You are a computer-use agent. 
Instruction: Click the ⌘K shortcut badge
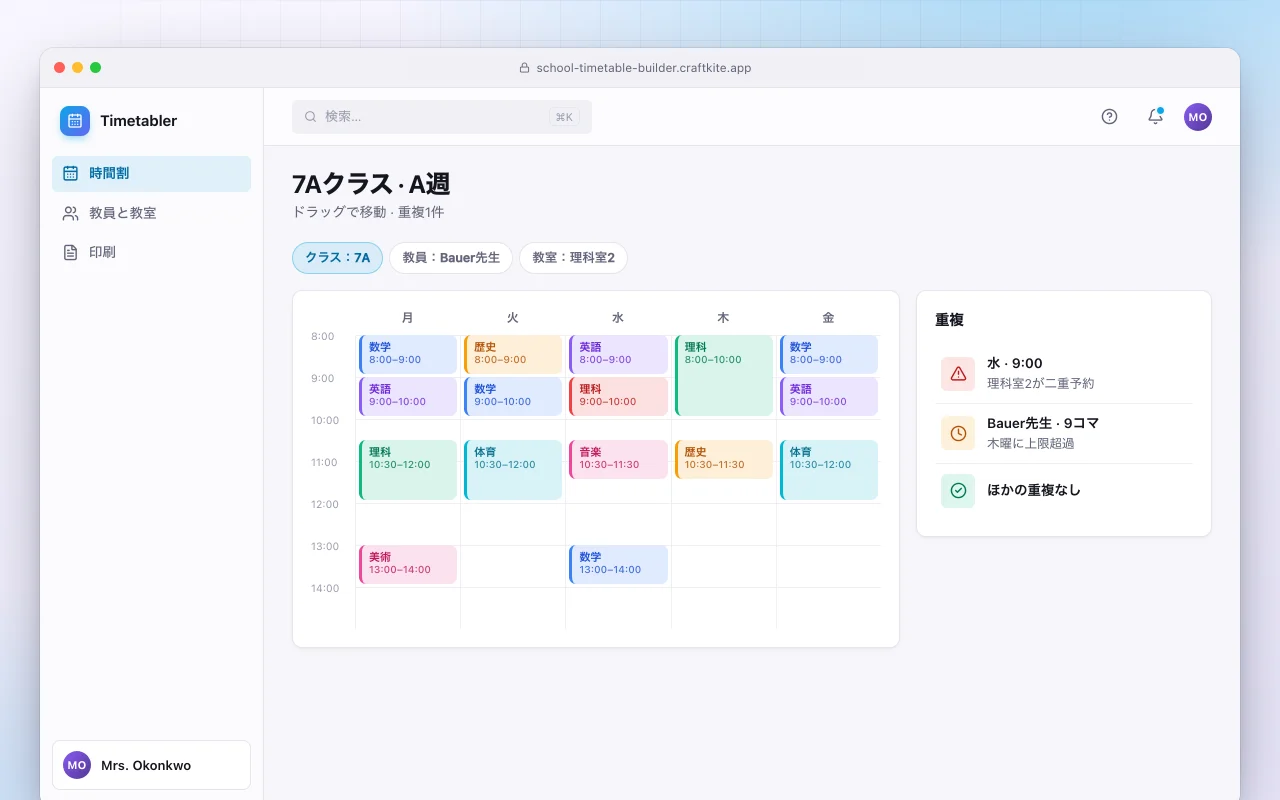click(x=564, y=117)
